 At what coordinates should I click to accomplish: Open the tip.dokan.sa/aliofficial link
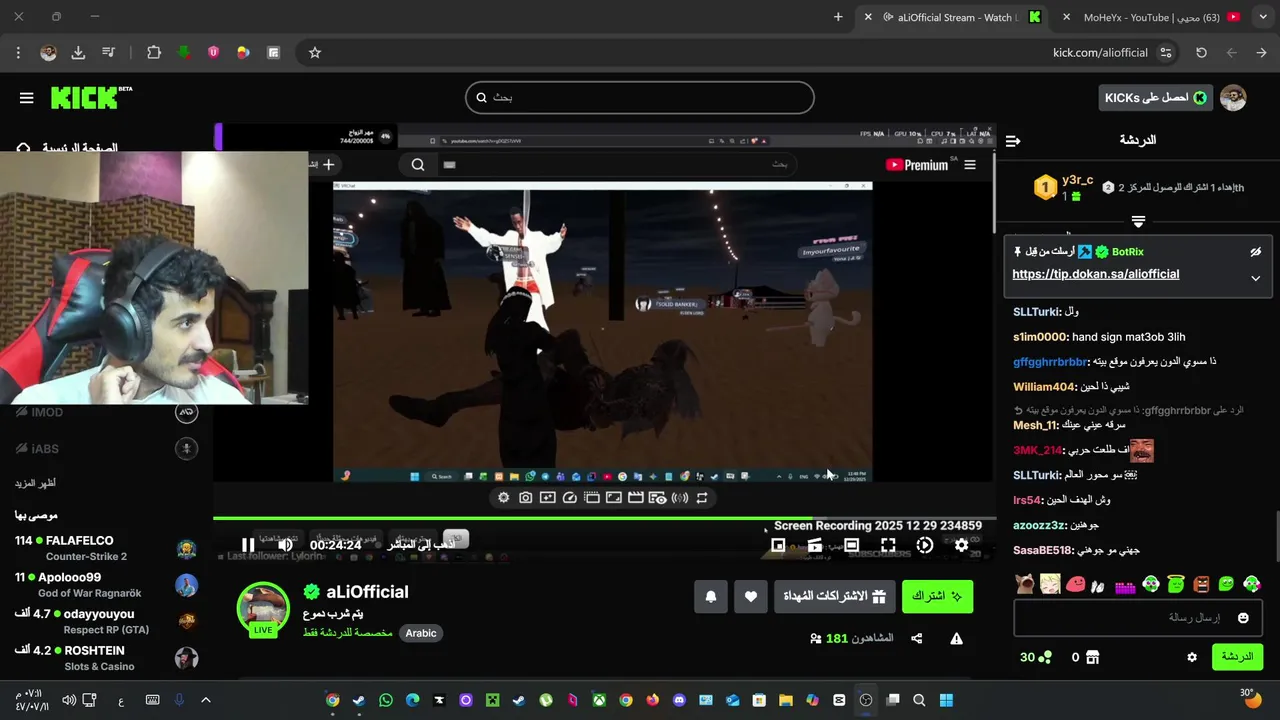pos(1095,274)
